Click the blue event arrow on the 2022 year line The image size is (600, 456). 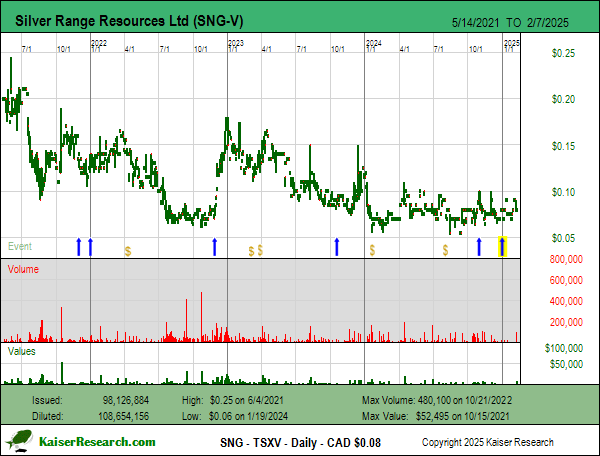pos(91,247)
